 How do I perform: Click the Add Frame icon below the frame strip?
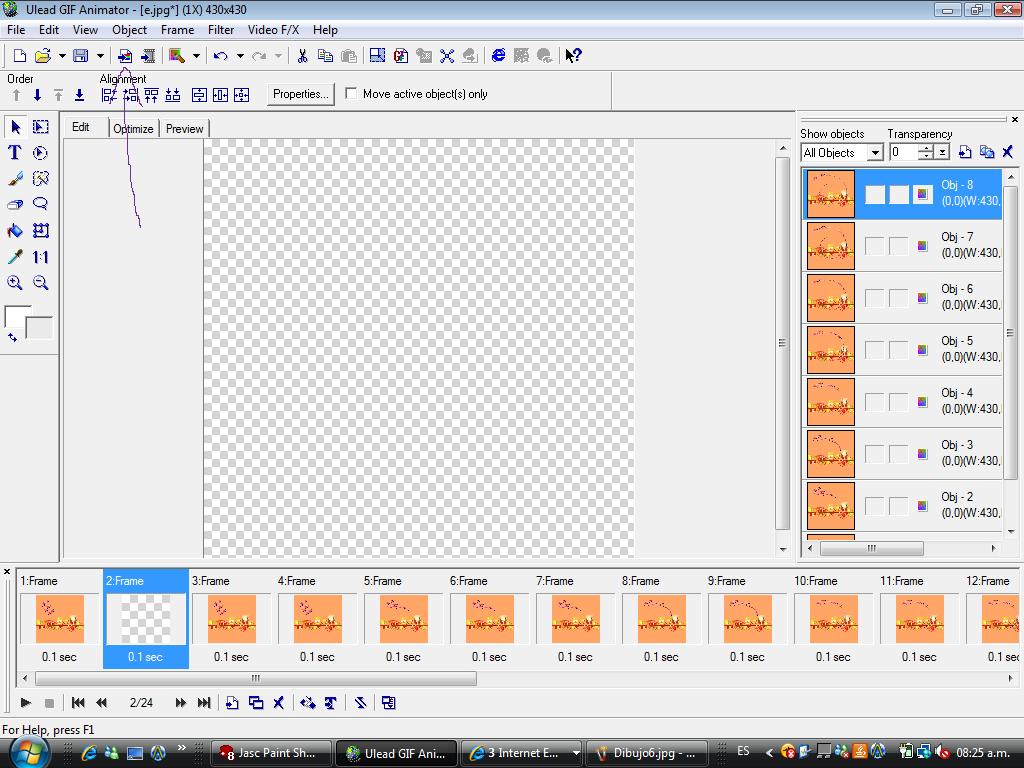[232, 703]
